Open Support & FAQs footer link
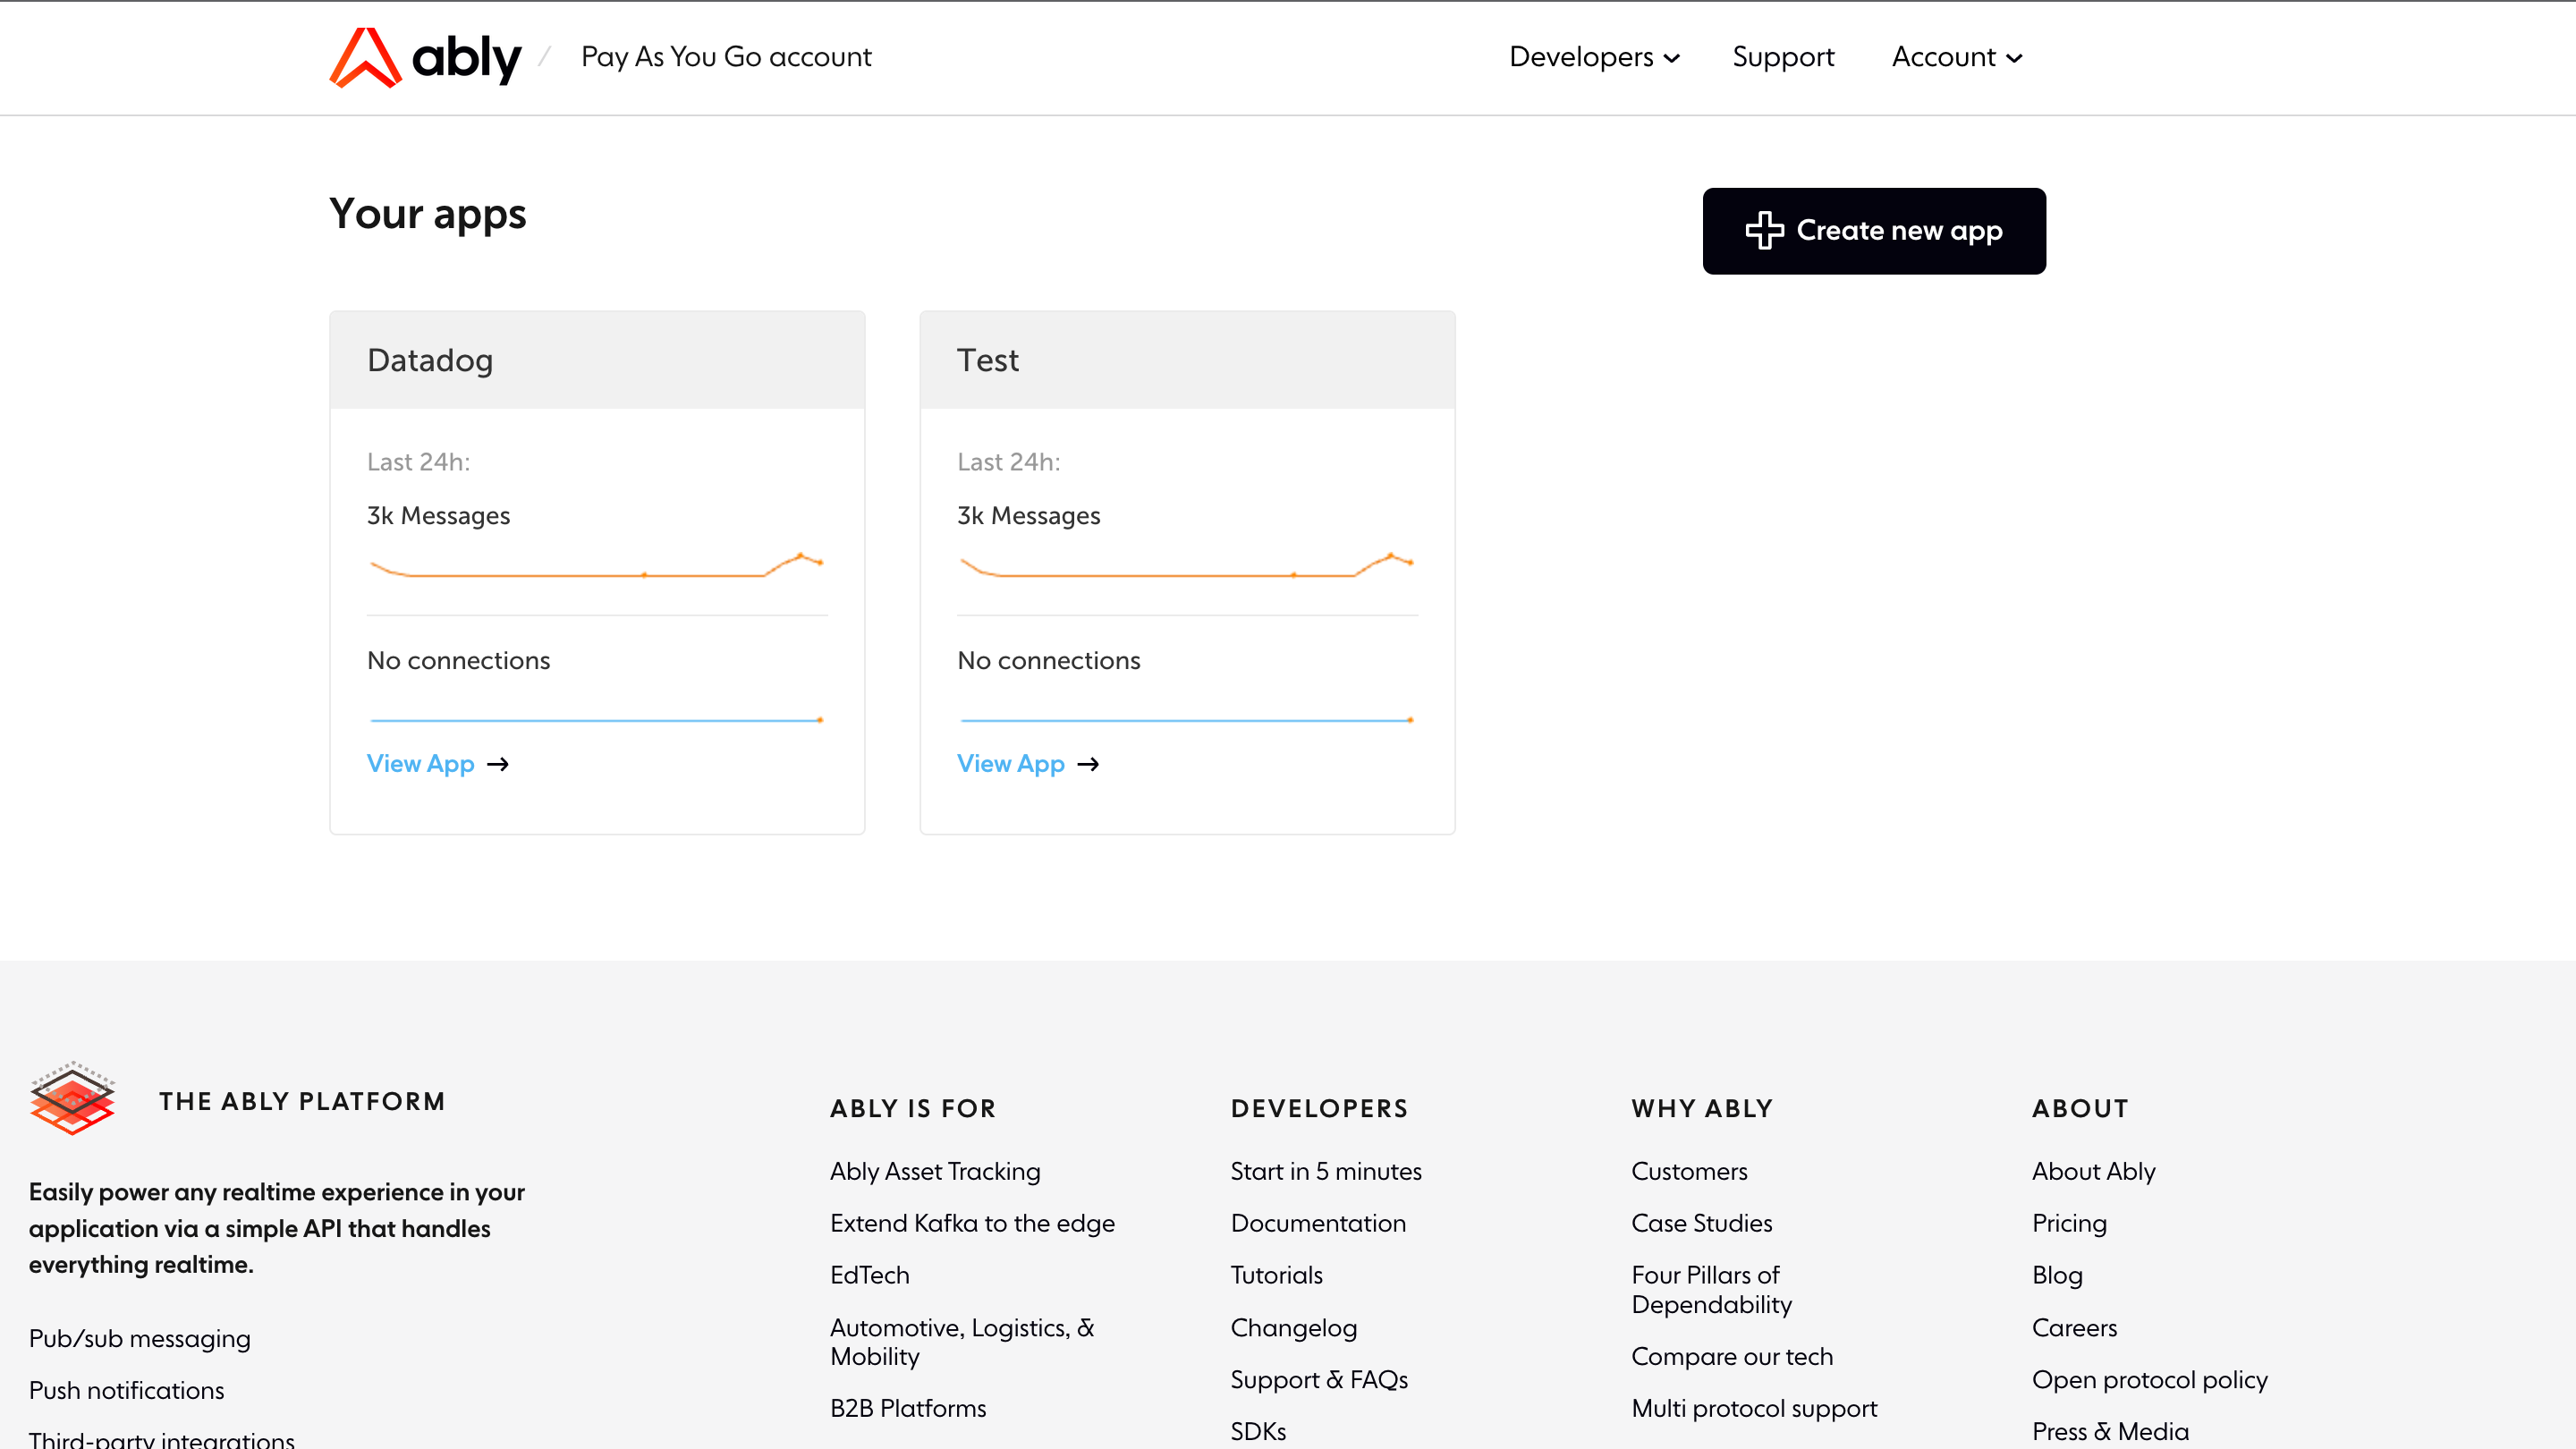2576x1449 pixels. click(1319, 1381)
